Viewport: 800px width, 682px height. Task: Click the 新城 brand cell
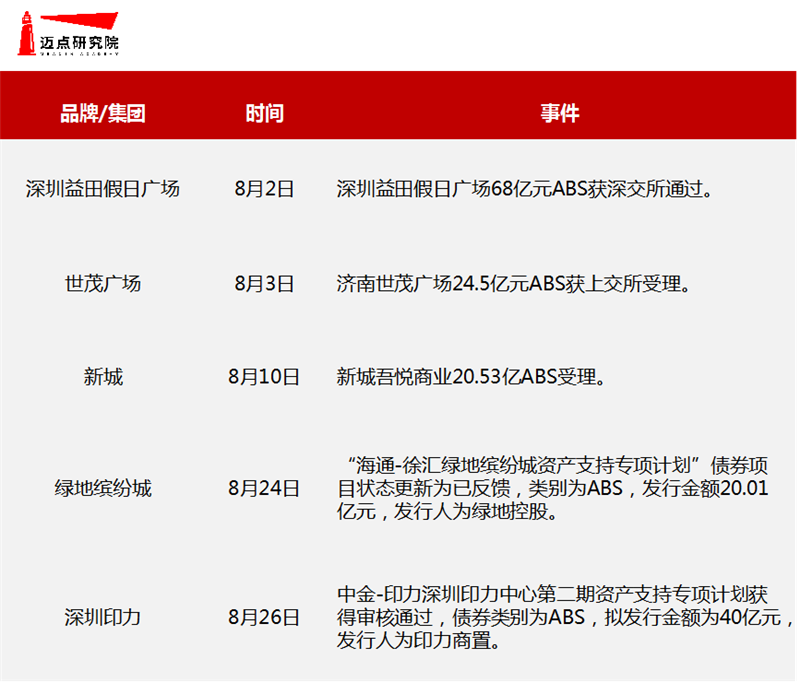[x=103, y=377]
